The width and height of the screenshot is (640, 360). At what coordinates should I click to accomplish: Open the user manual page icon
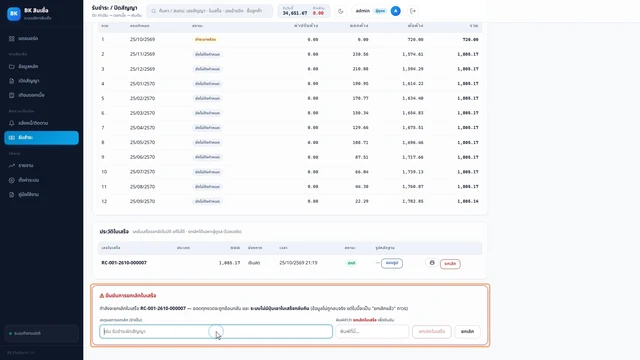(11, 195)
